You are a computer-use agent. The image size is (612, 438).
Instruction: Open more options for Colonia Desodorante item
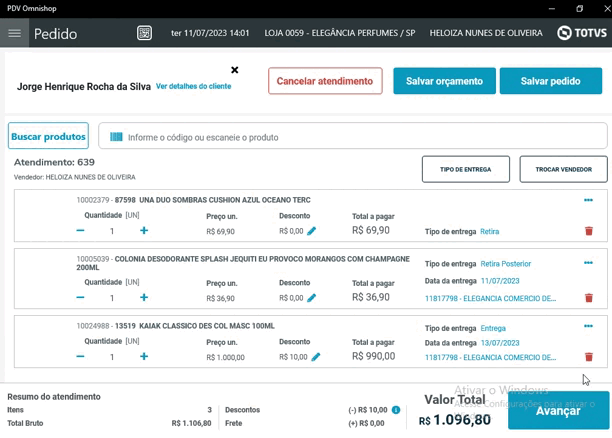pyautogui.click(x=588, y=263)
